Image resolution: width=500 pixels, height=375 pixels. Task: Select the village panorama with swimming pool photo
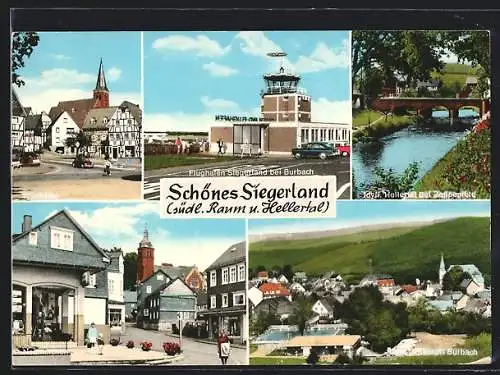pos(370,283)
